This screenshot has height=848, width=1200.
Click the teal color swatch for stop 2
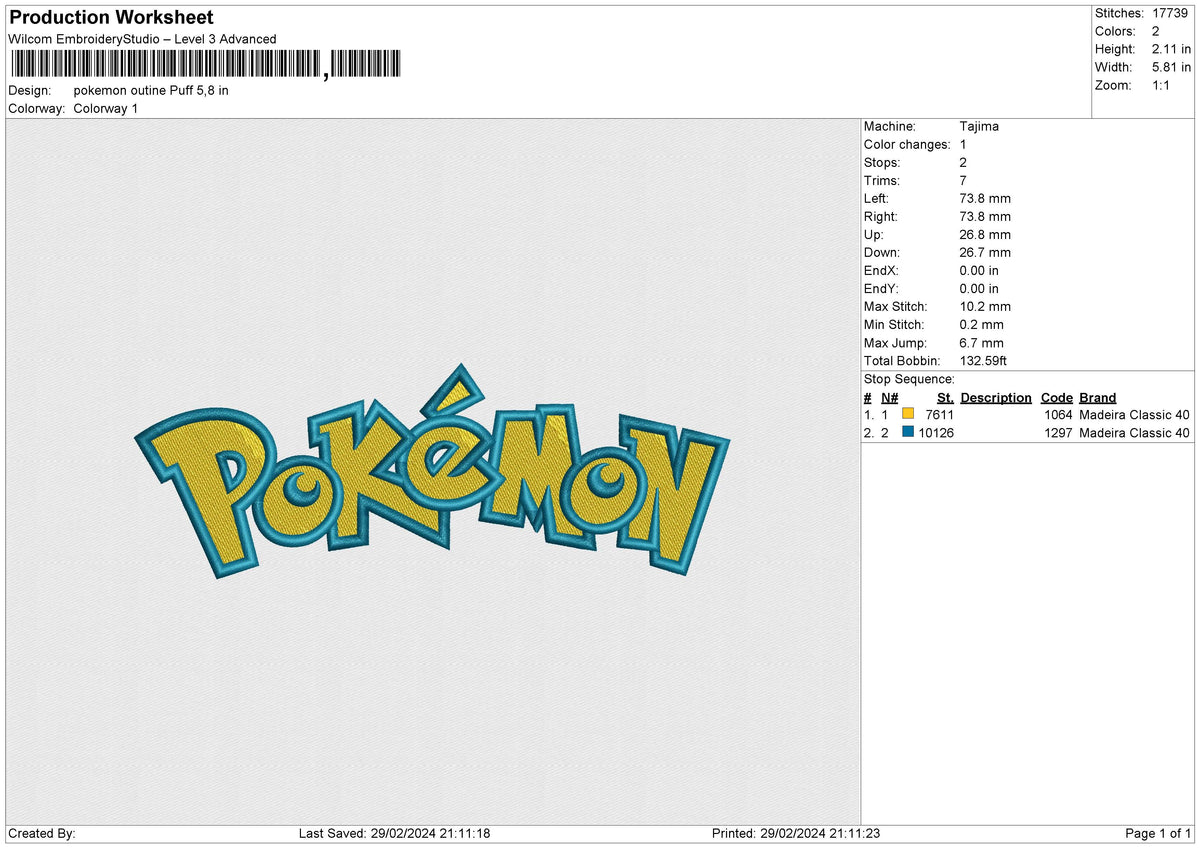point(908,432)
